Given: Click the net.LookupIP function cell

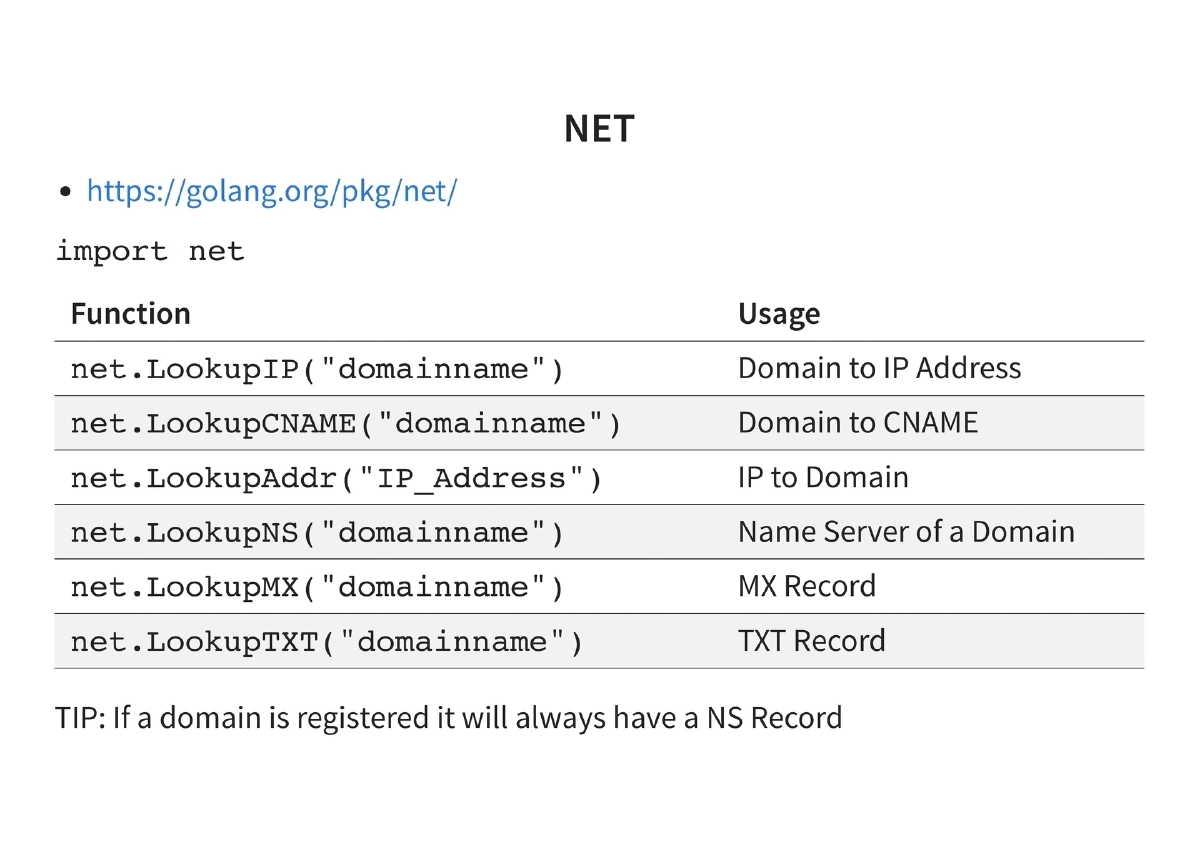Looking at the screenshot, I should (x=317, y=369).
